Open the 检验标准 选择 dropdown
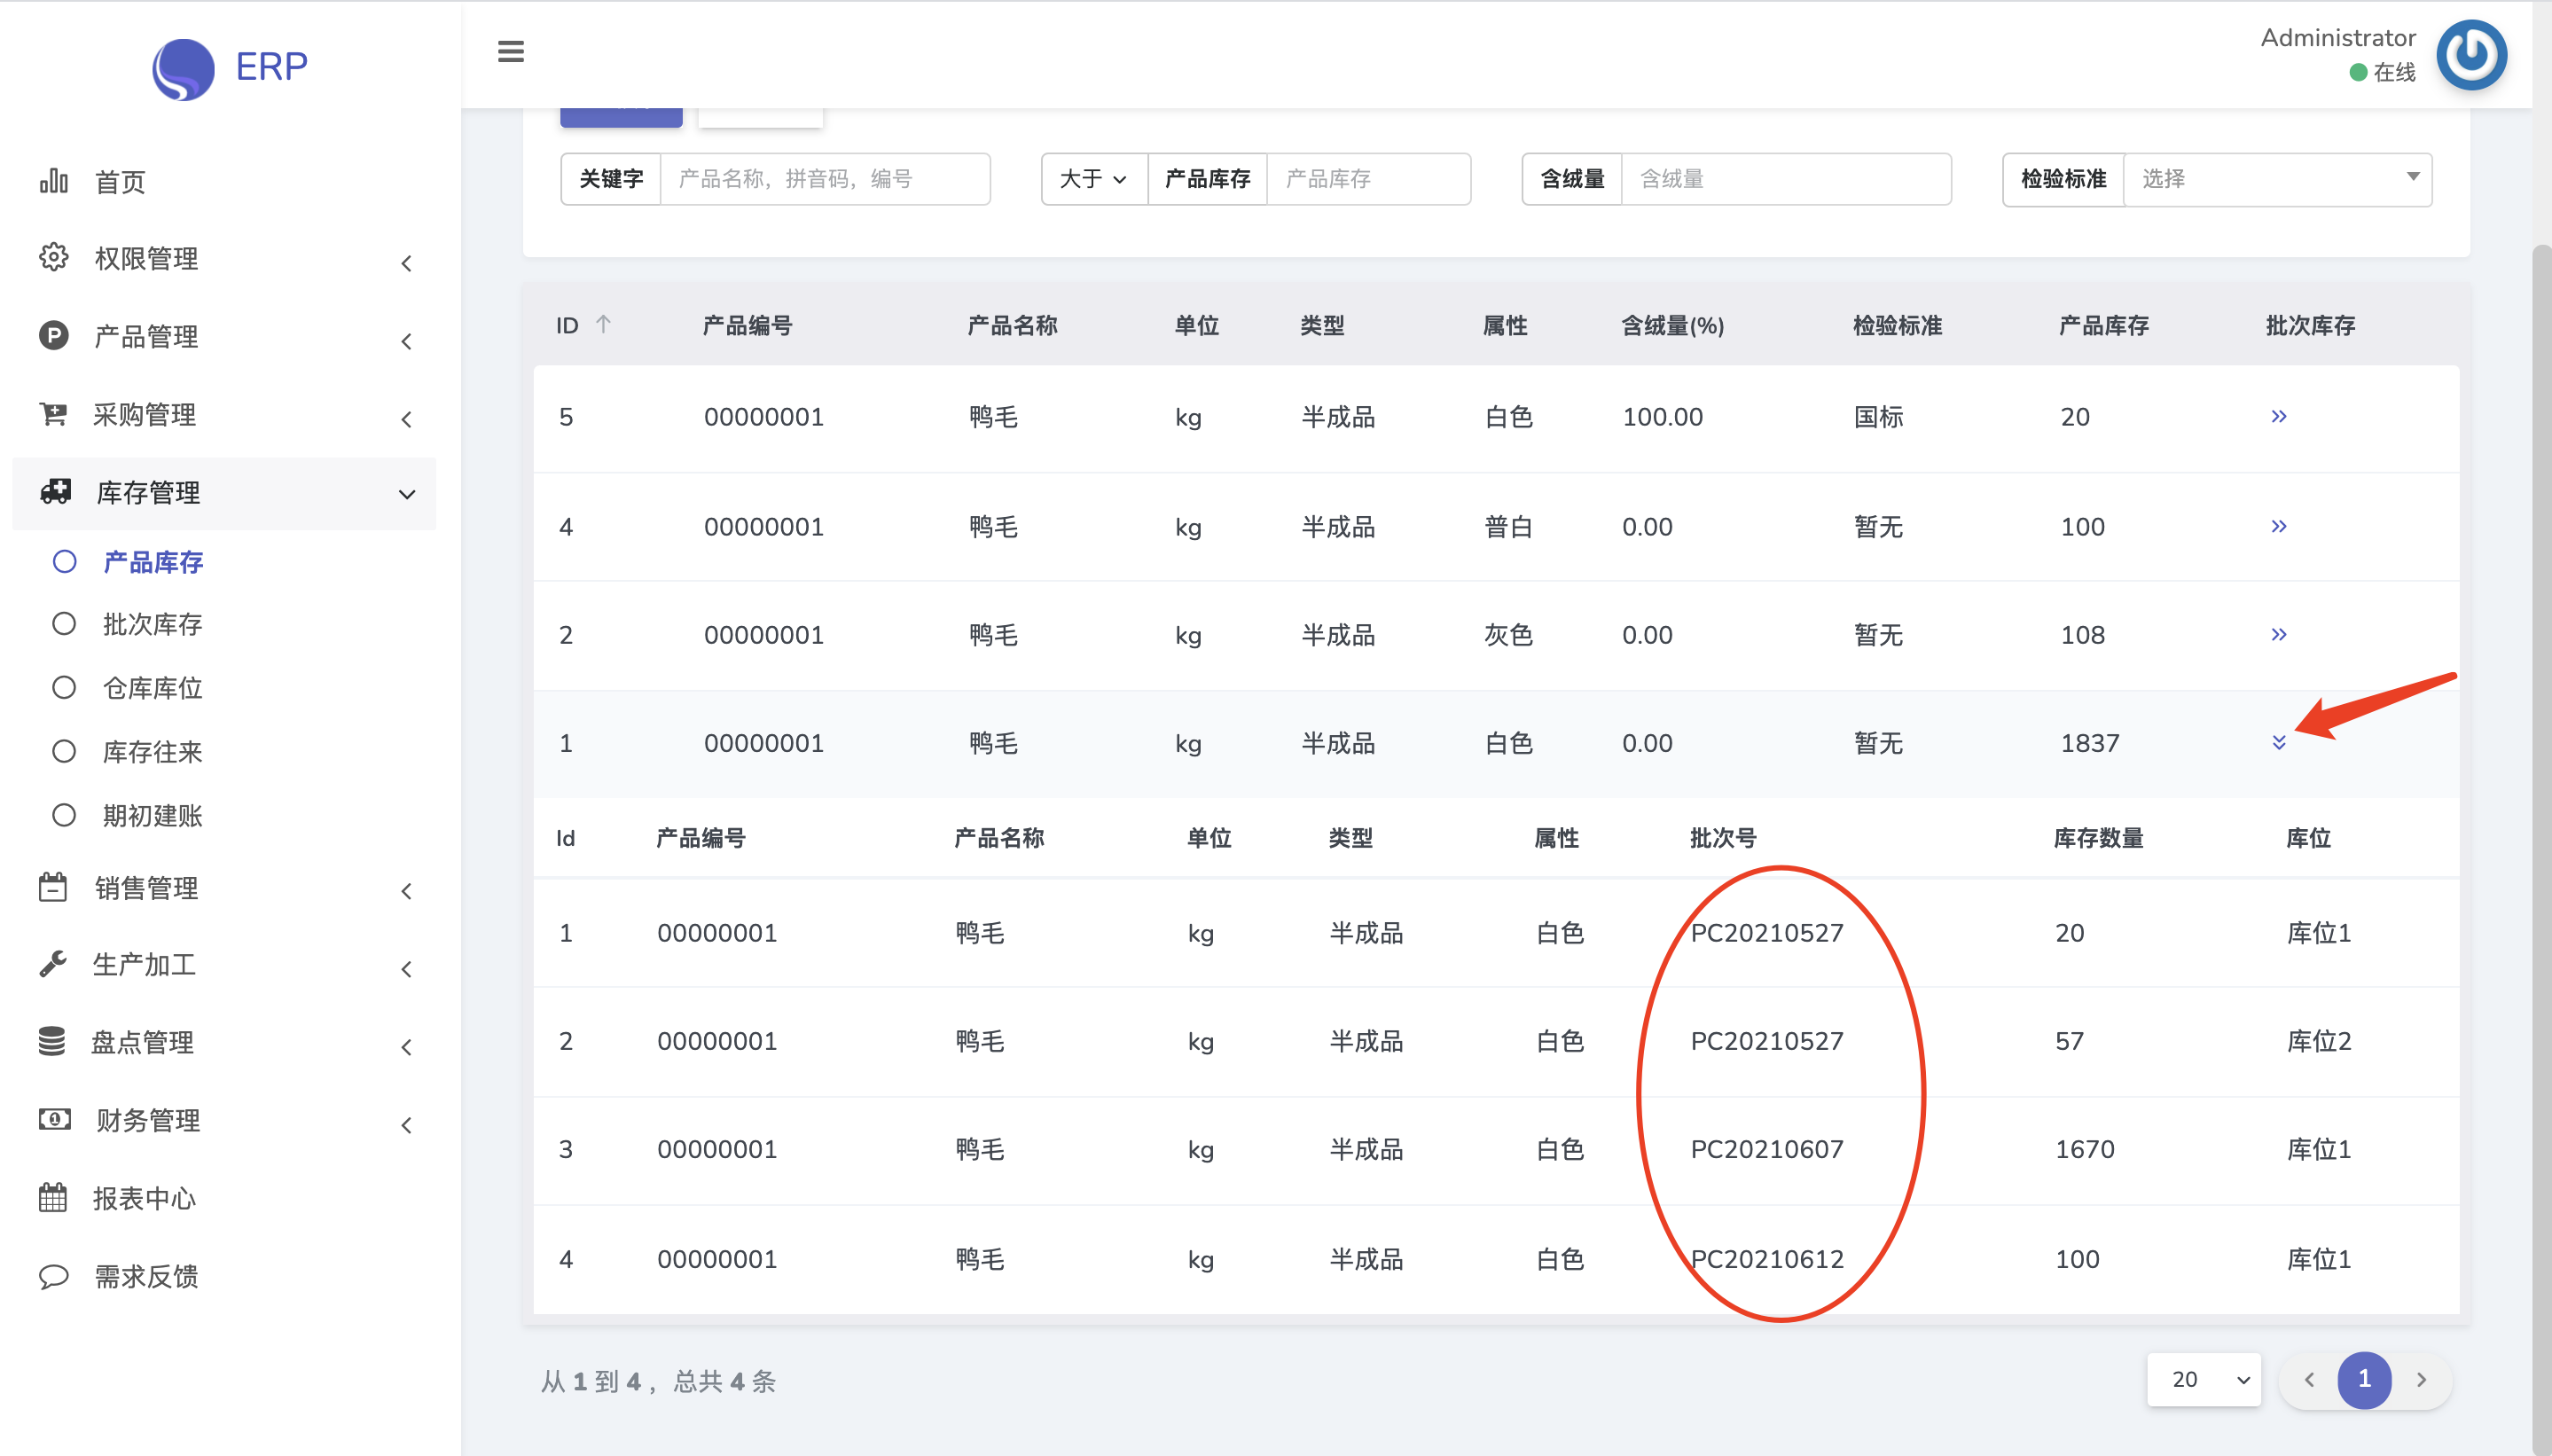2552x1456 pixels. pos(2276,179)
